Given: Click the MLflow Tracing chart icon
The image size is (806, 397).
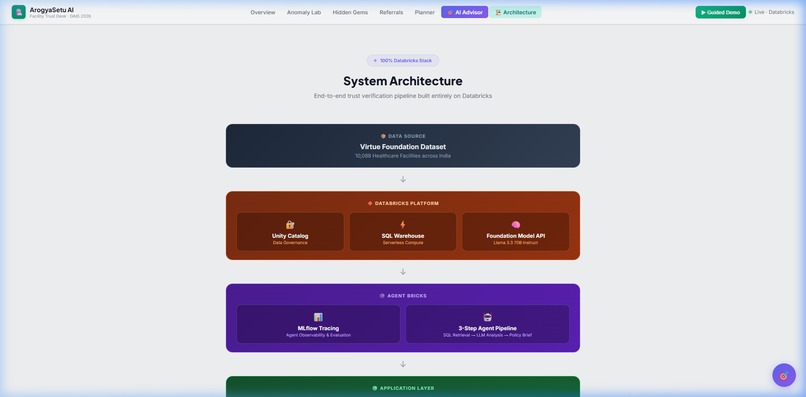Looking at the screenshot, I should [318, 317].
